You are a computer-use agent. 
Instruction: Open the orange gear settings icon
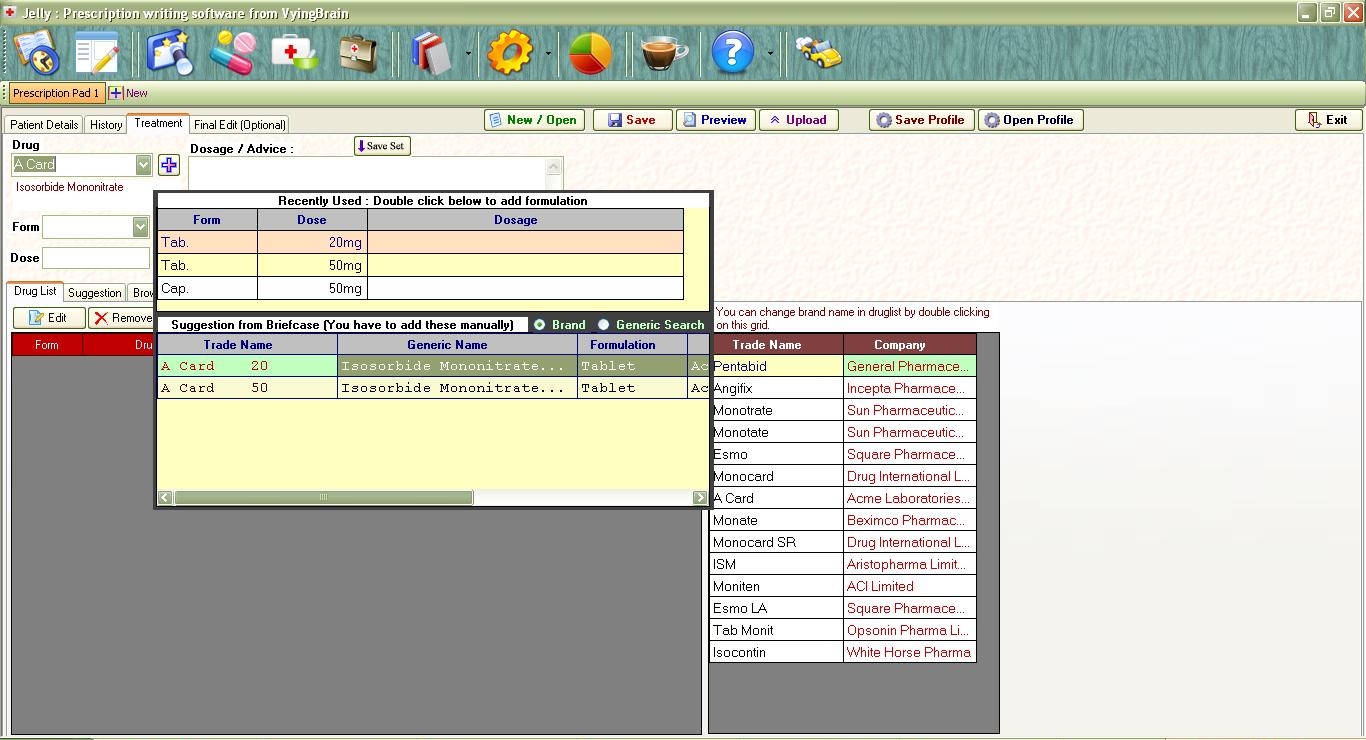[x=510, y=52]
